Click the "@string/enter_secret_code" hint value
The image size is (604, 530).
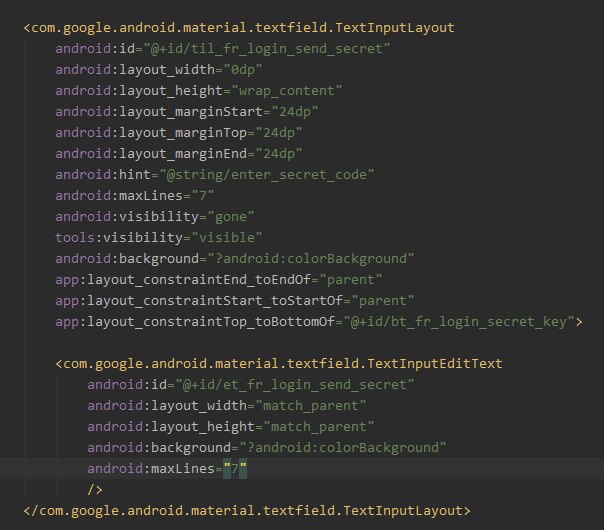pyautogui.click(x=266, y=175)
